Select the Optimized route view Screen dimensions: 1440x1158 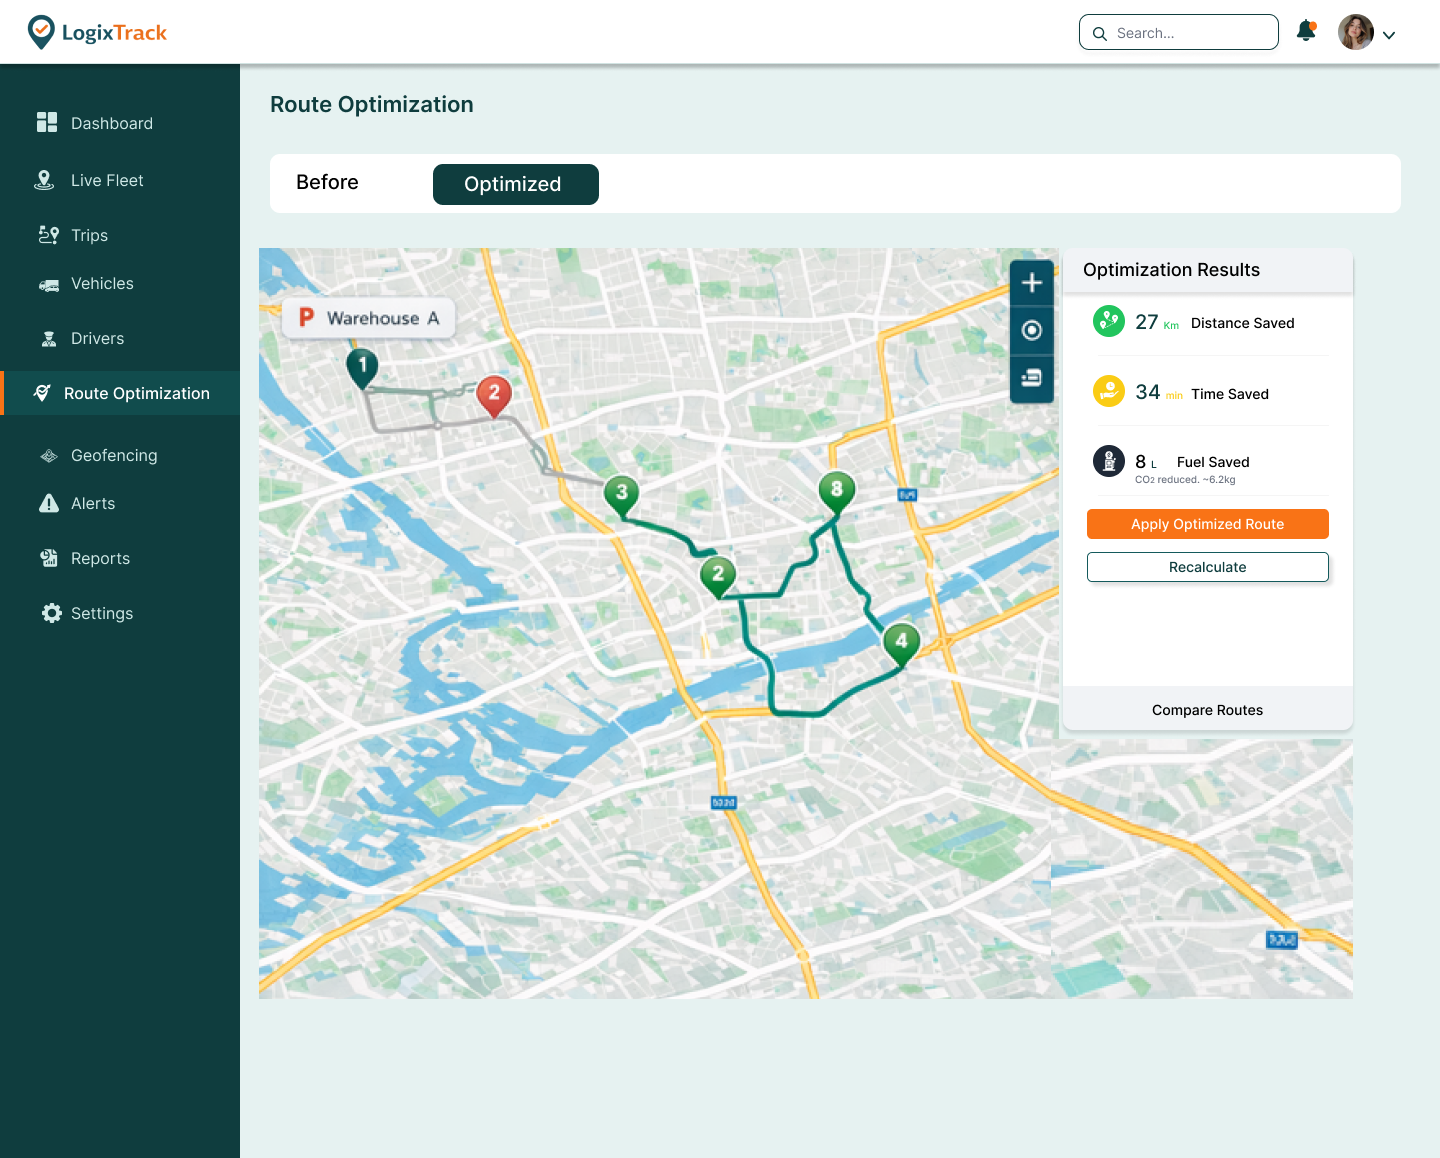pos(515,184)
